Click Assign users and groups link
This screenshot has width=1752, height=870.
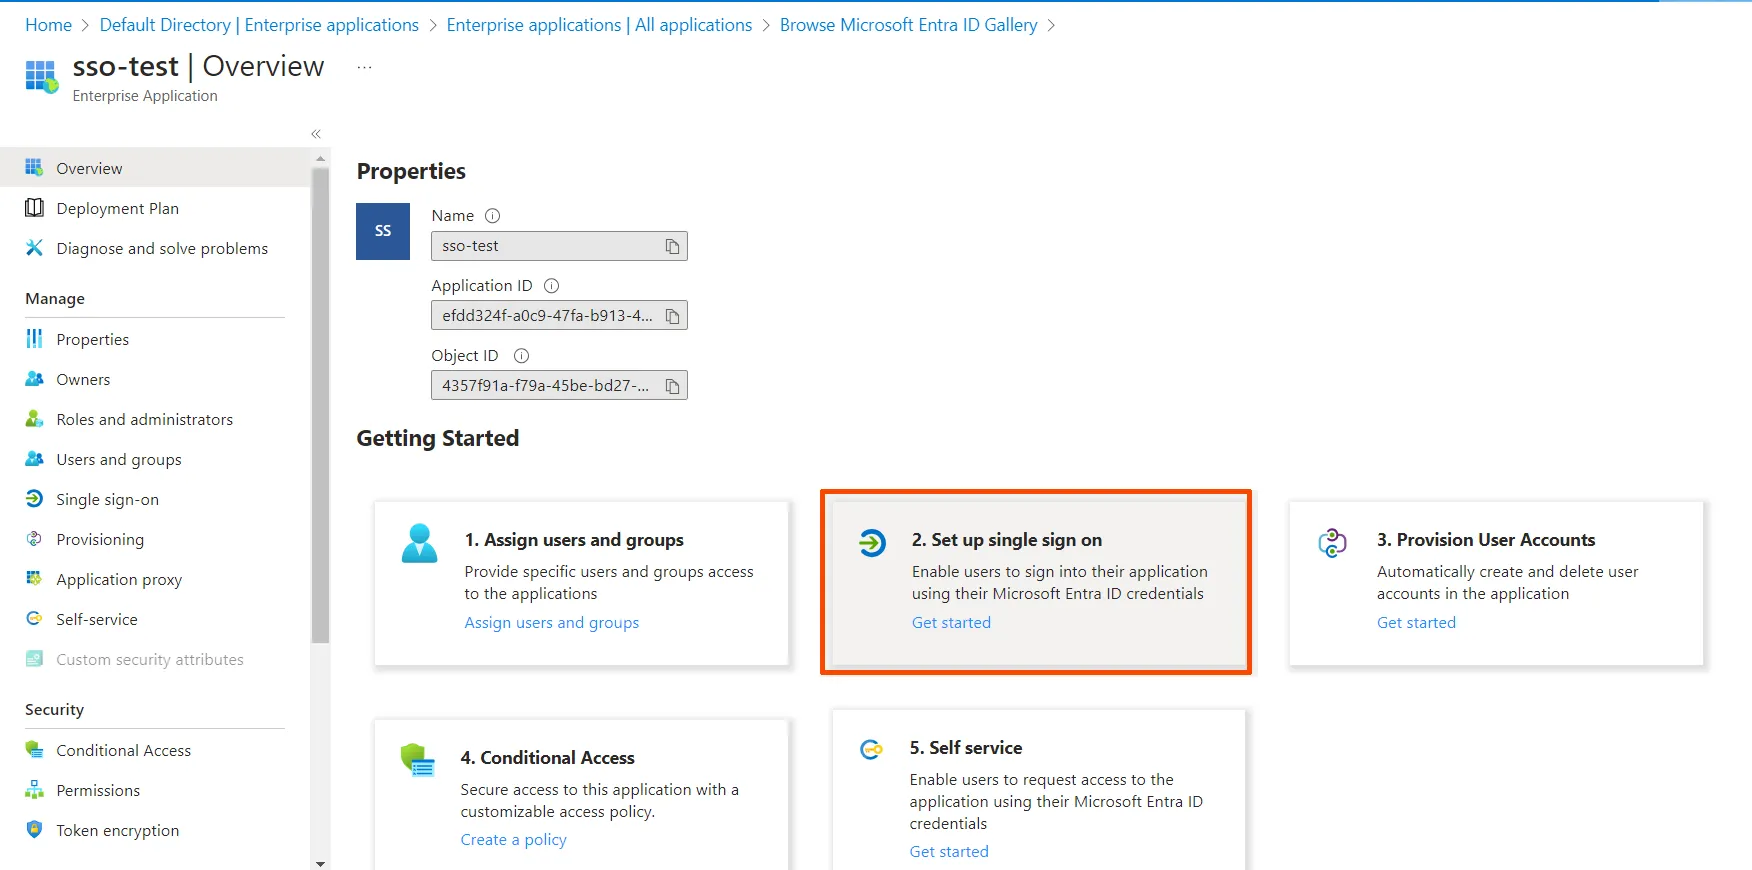click(551, 622)
